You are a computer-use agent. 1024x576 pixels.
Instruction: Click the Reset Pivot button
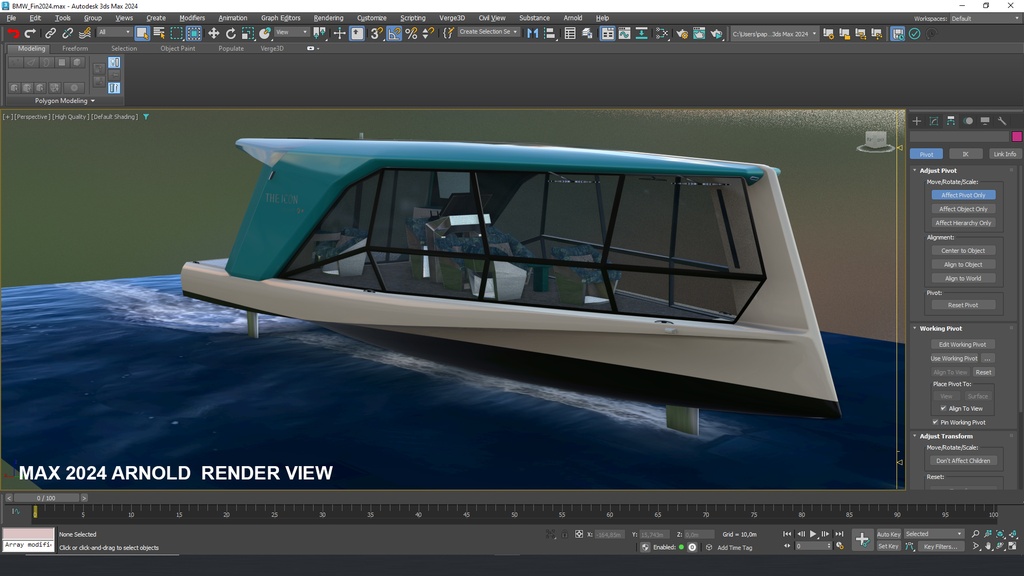click(963, 305)
